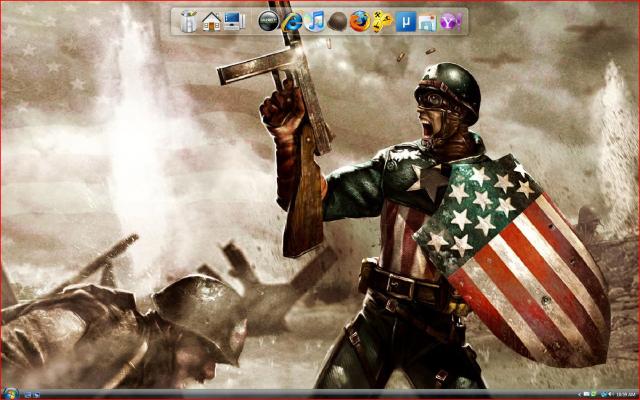Launch the army helmet game icon
640x400 pixels.
coord(337,21)
